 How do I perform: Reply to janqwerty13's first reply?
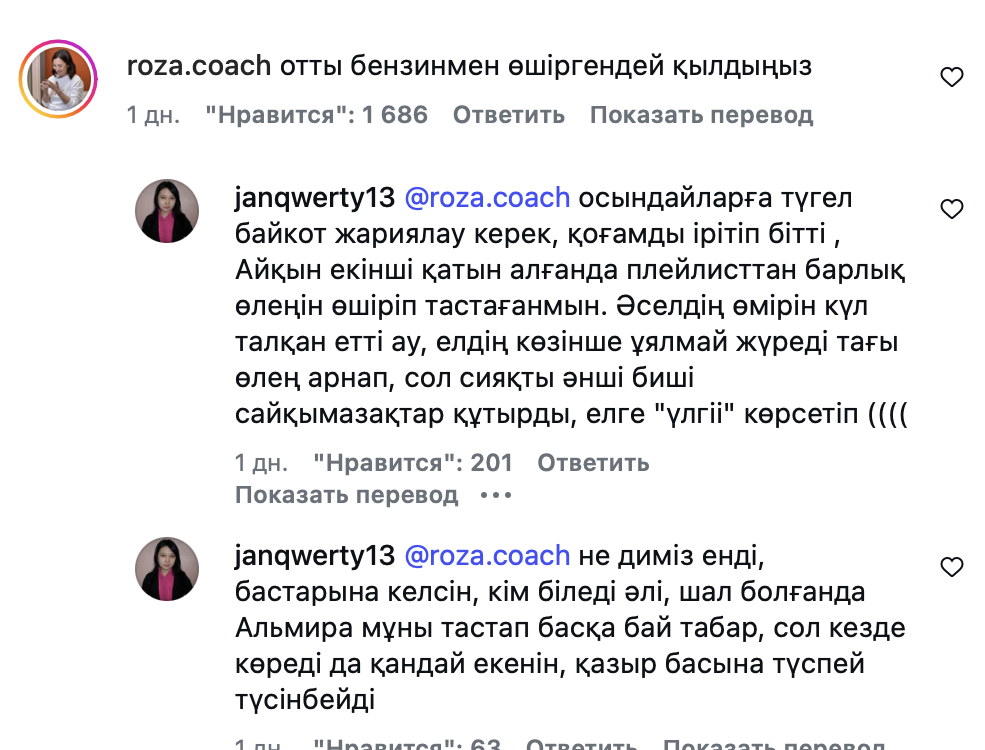click(x=593, y=463)
